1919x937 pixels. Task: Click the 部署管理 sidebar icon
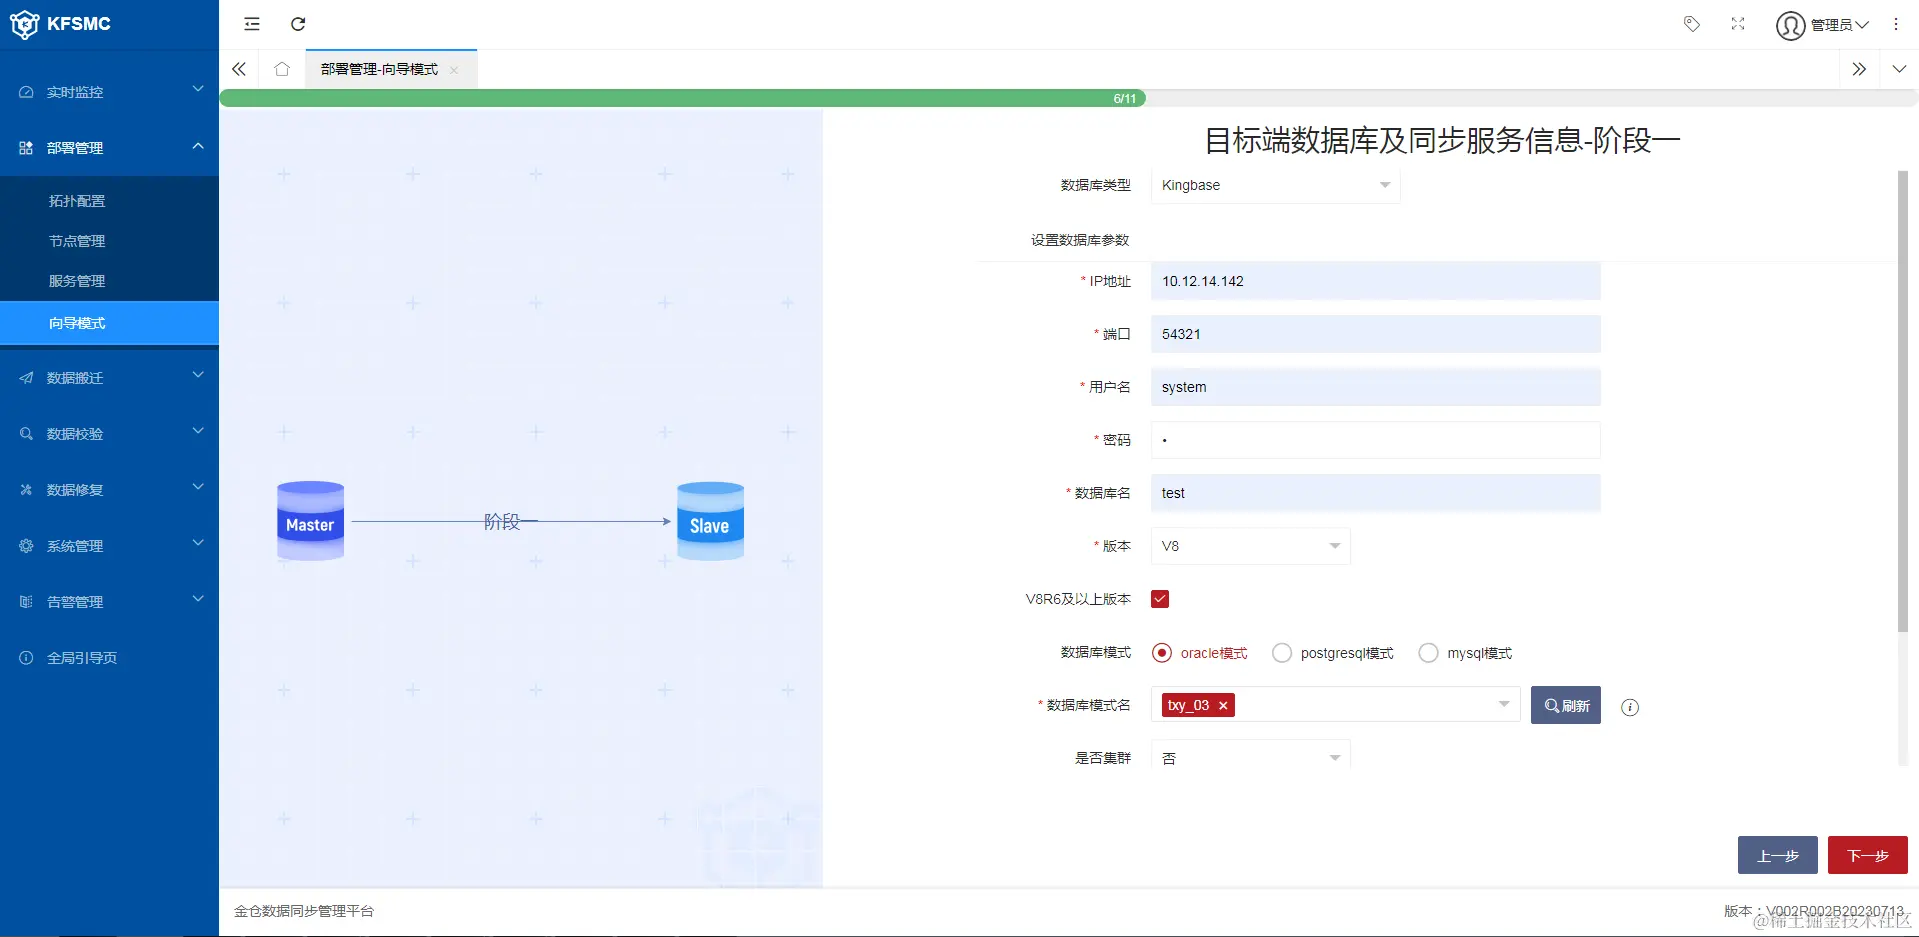pos(26,148)
